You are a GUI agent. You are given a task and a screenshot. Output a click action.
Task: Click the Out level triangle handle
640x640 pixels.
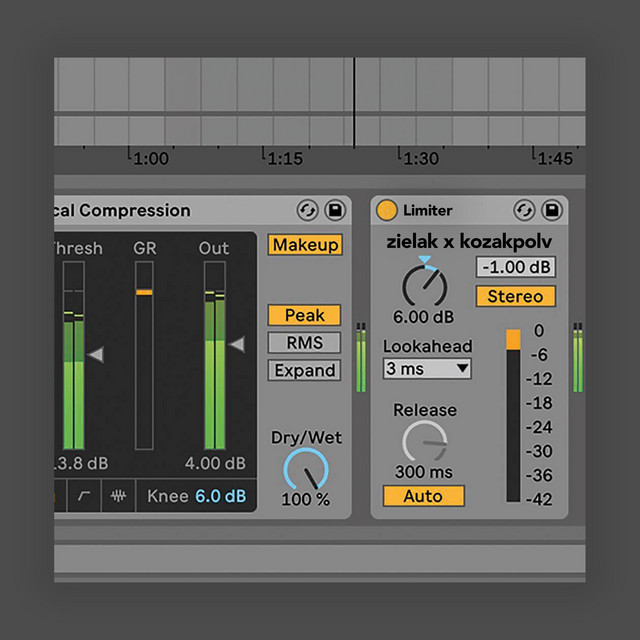[237, 345]
